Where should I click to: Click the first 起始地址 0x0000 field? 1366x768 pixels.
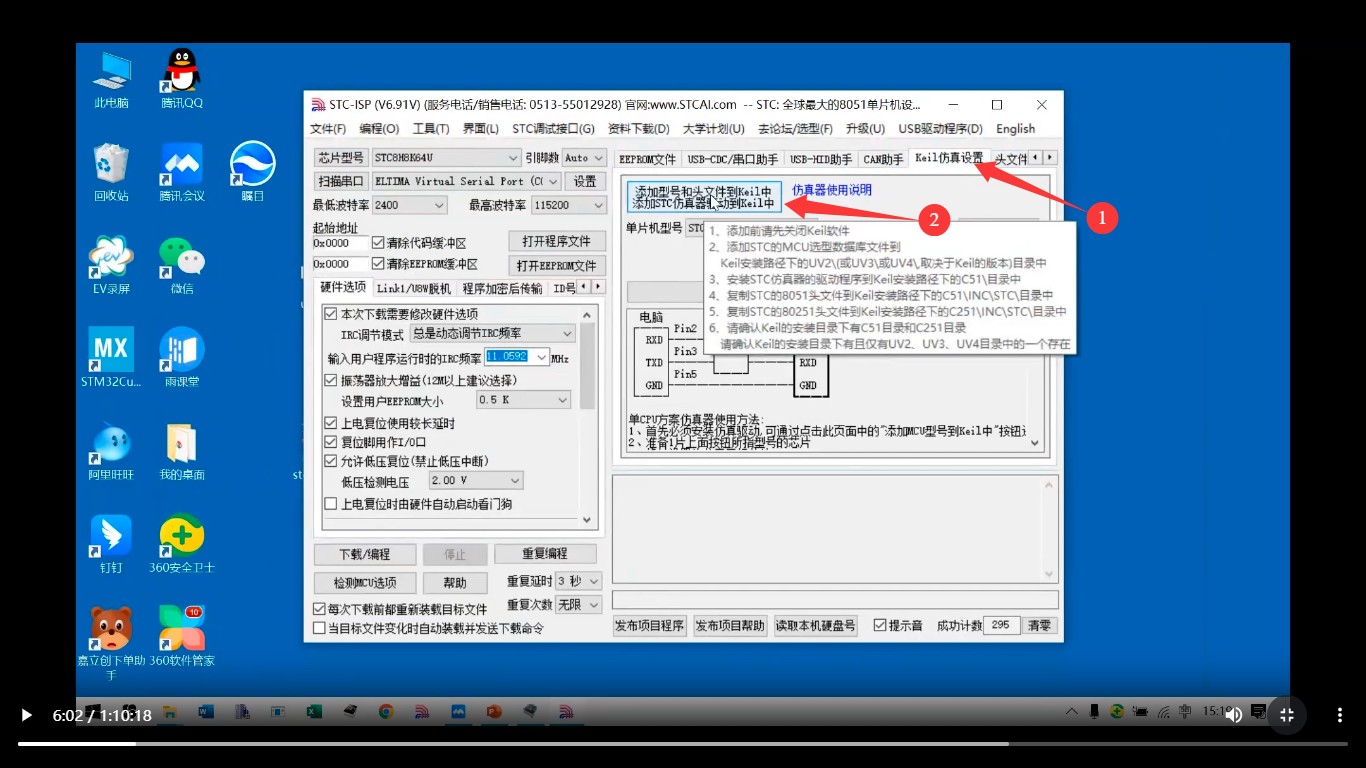pyautogui.click(x=339, y=243)
